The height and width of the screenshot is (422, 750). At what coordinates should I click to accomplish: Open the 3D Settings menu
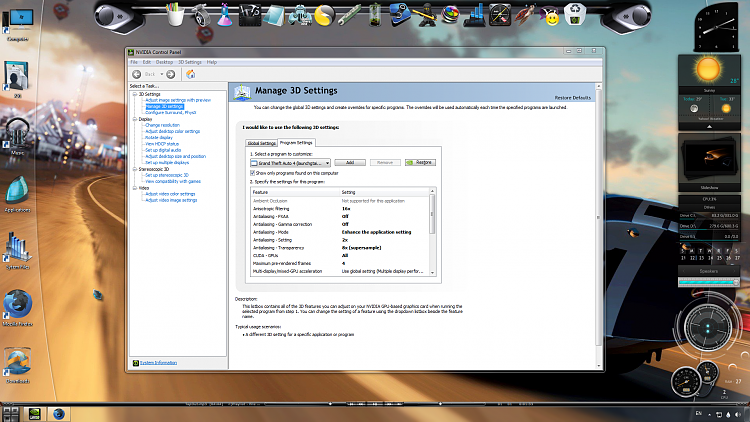pos(190,62)
